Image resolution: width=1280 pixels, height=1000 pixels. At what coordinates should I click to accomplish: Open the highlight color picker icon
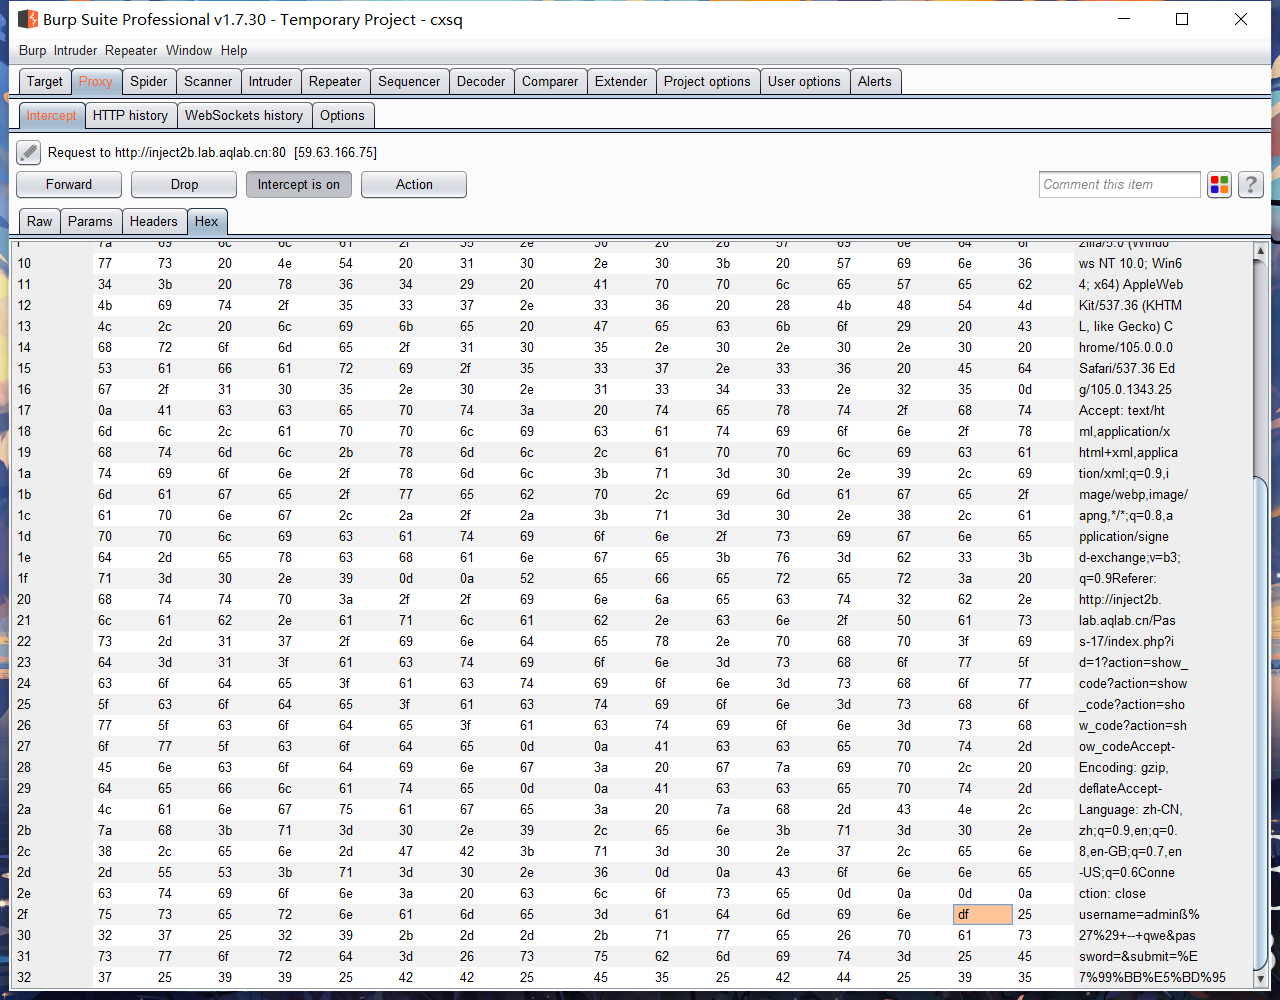point(1219,184)
